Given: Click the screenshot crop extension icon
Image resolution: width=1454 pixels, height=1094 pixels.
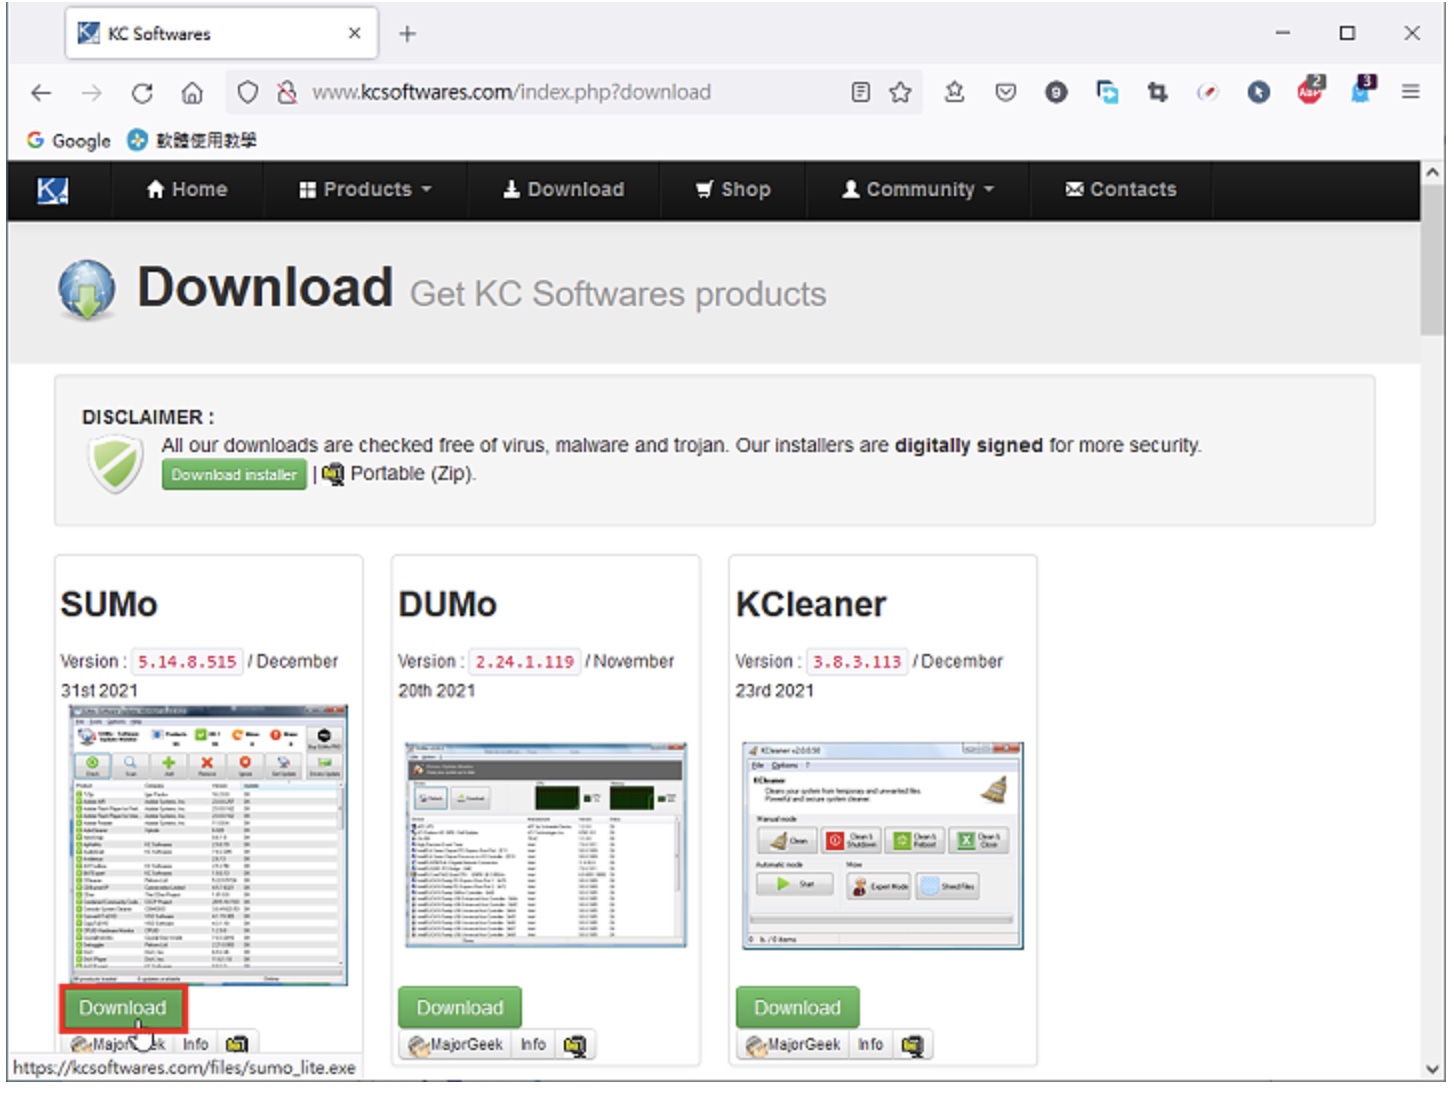Looking at the screenshot, I should [1158, 93].
